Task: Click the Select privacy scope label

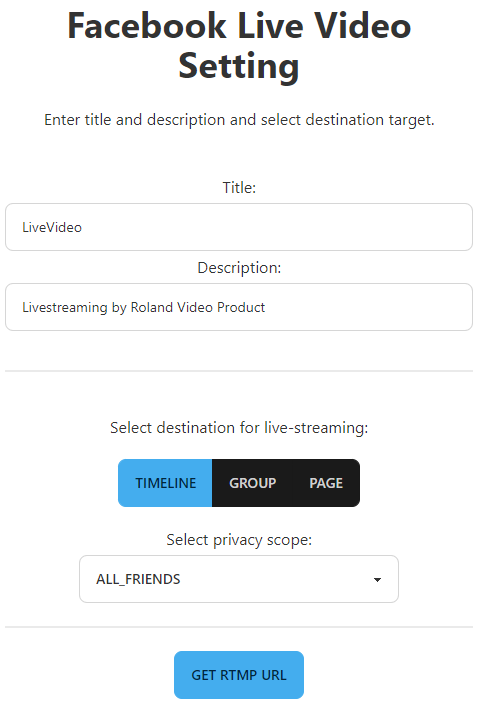Action: [239, 540]
